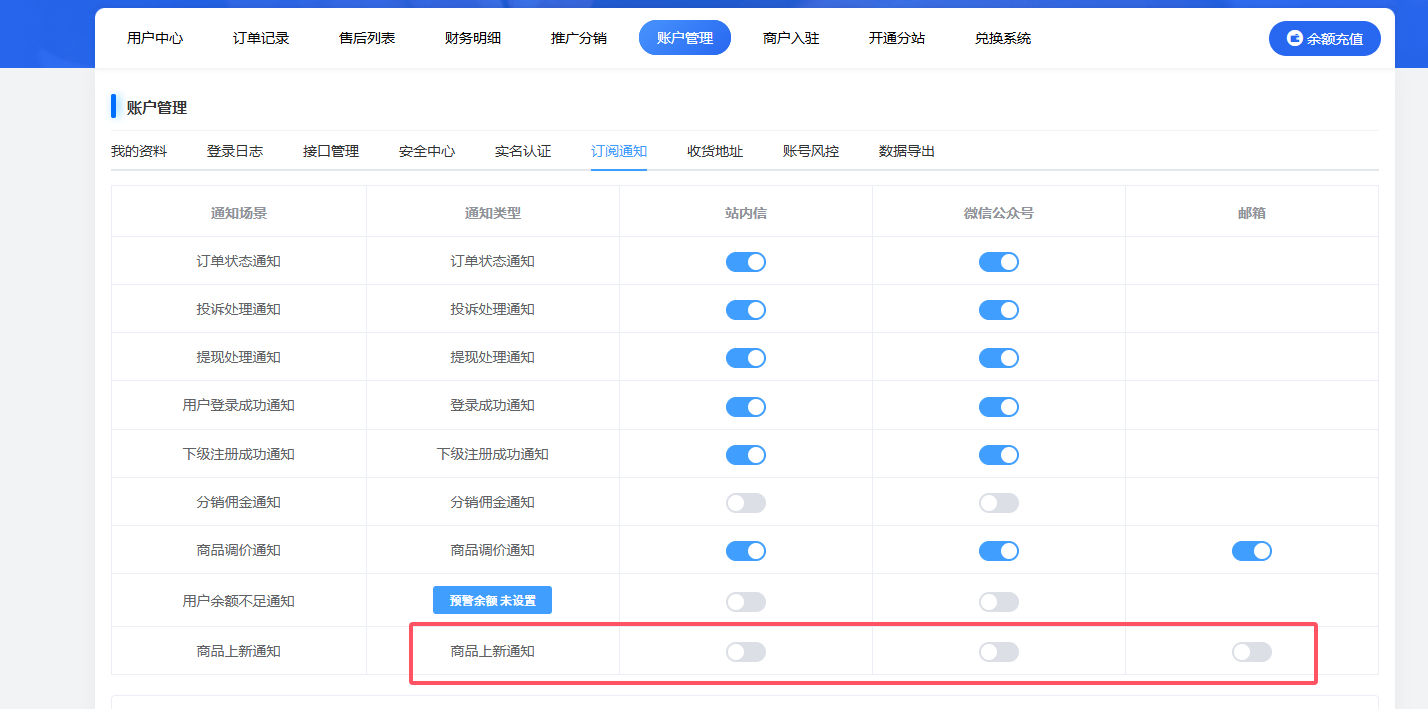Disable 微信公众号 for 商品调价通知
1428x709 pixels.
(x=999, y=551)
